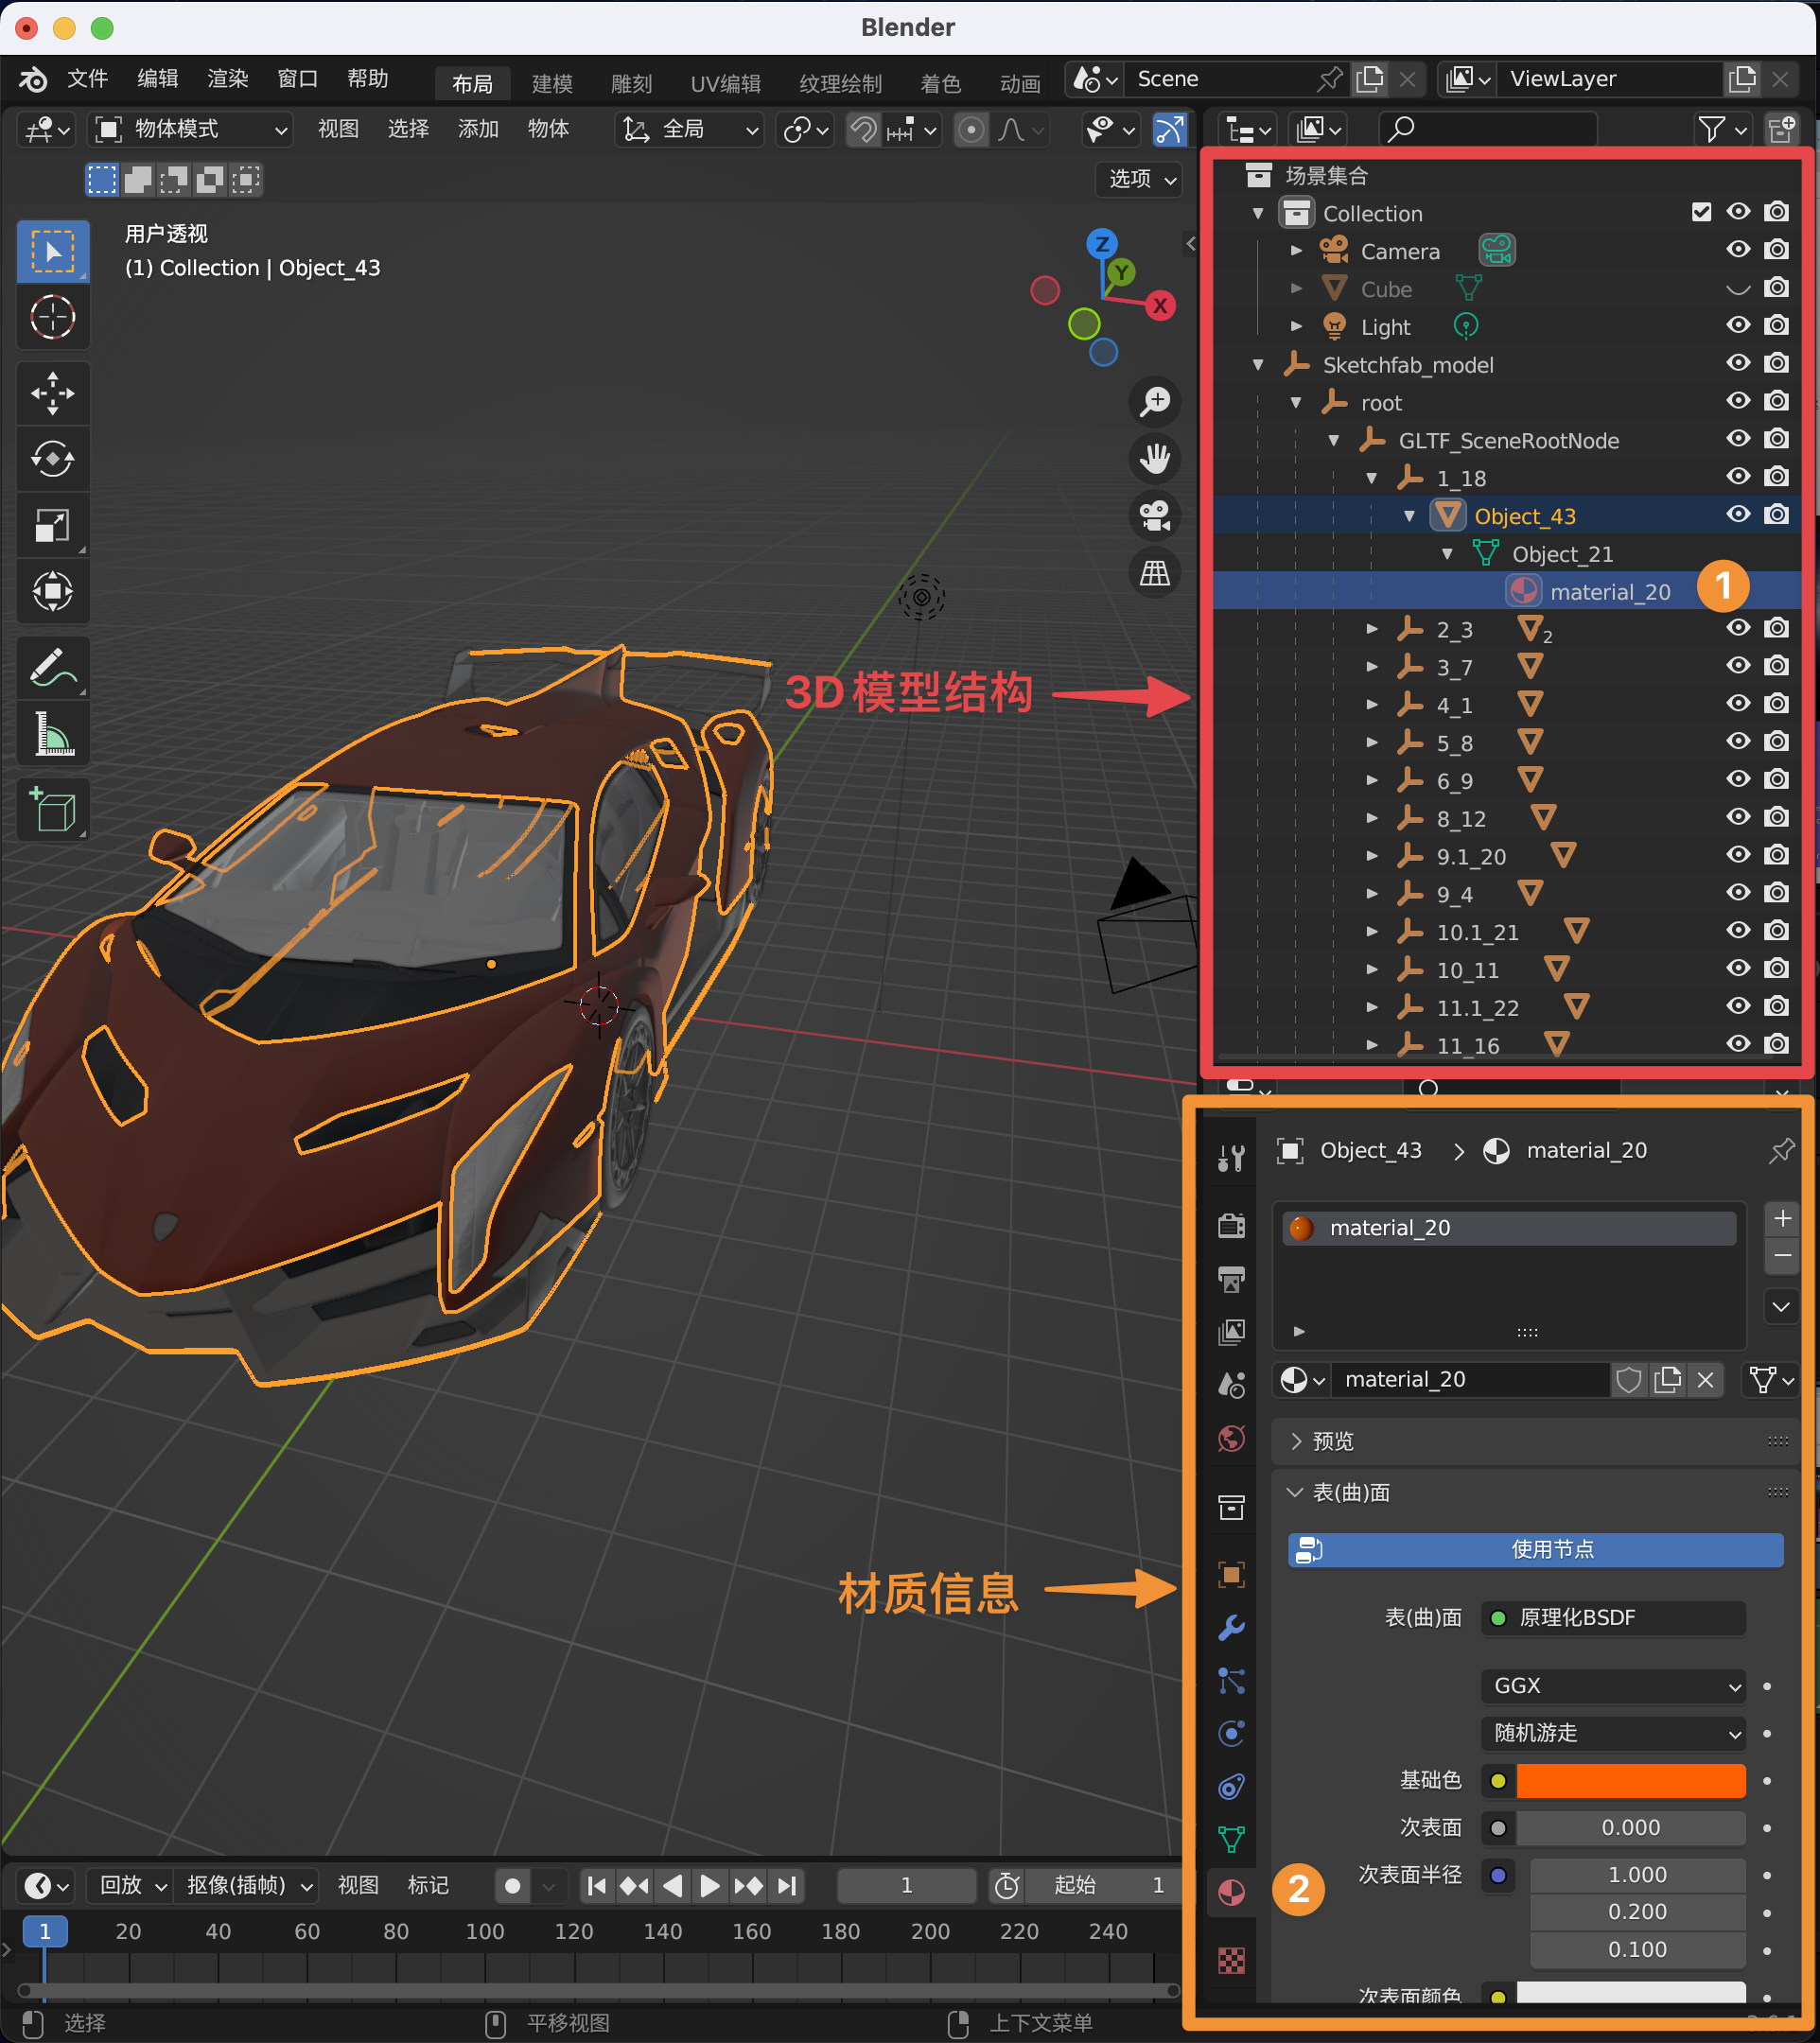Select the Measure ruler tool
Screen dimensions: 1820x2043
(52, 735)
